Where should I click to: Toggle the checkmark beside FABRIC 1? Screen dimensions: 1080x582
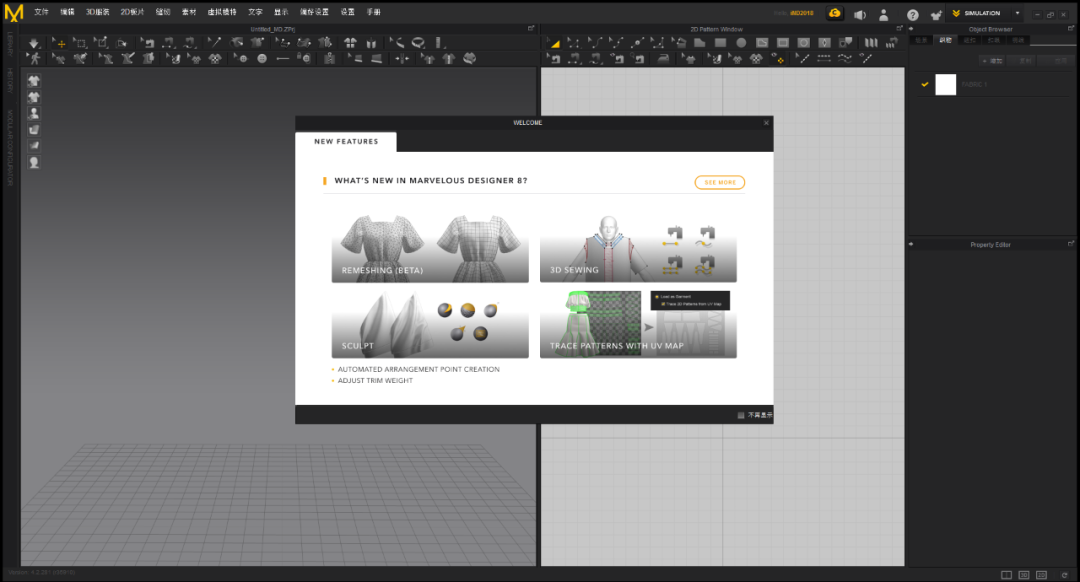coord(925,85)
